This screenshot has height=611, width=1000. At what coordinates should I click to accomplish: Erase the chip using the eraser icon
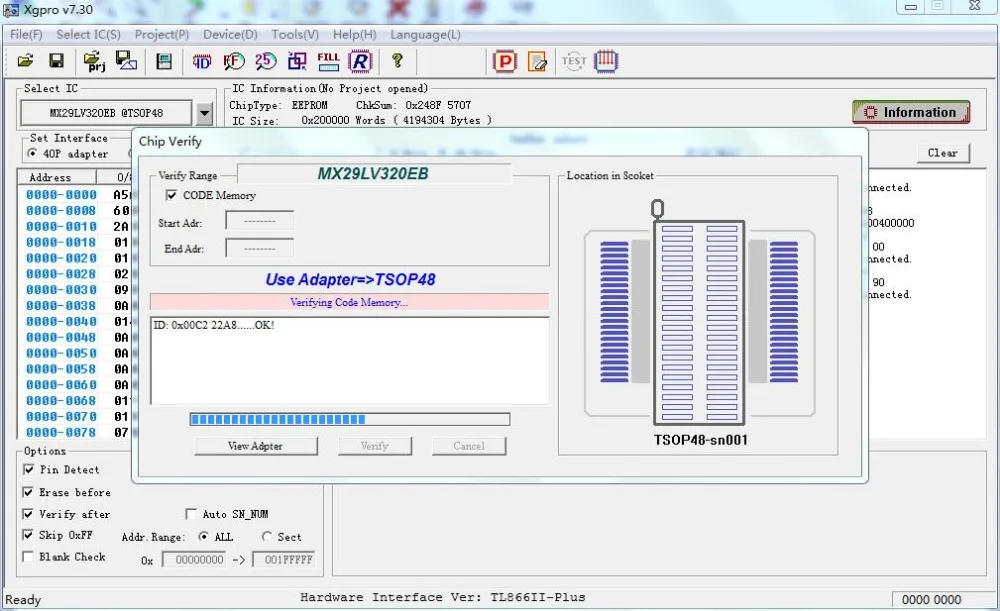tap(537, 61)
